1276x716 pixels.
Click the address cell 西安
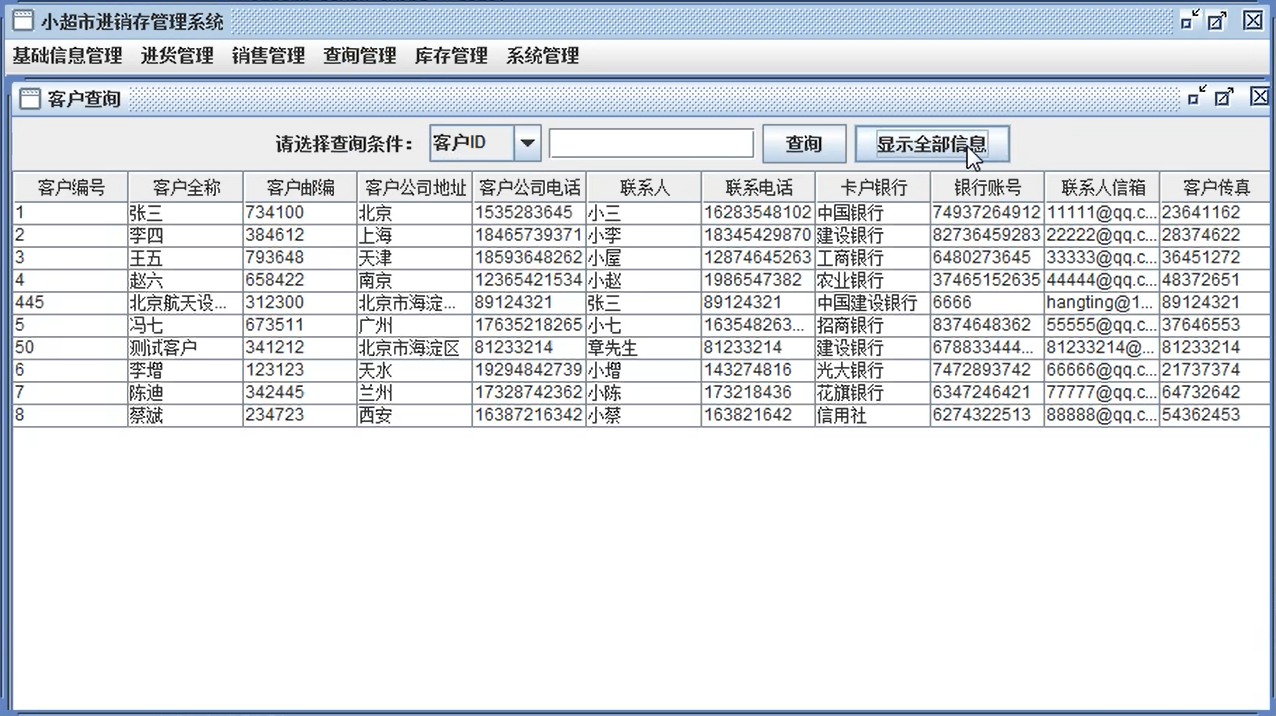point(414,415)
